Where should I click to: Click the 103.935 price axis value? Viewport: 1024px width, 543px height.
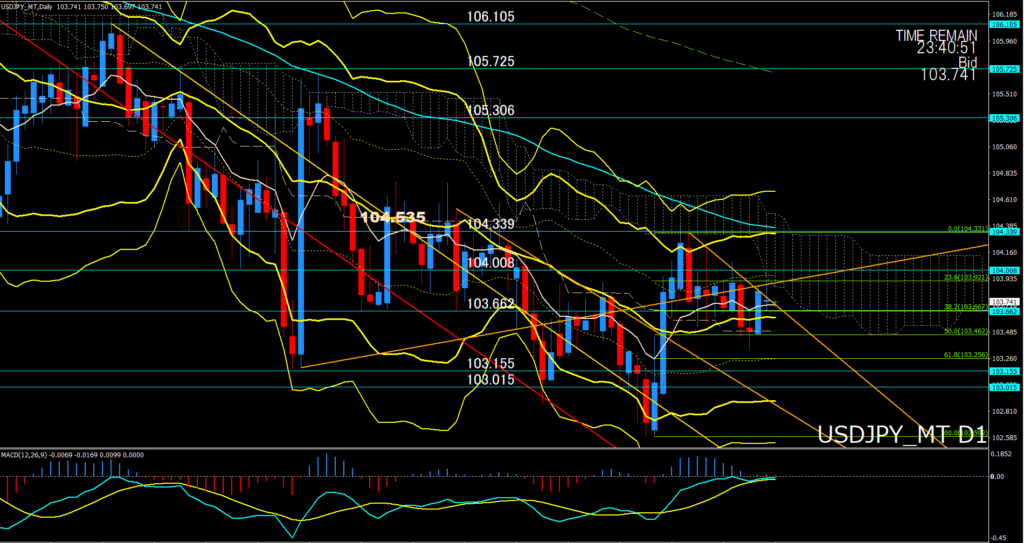point(1006,279)
